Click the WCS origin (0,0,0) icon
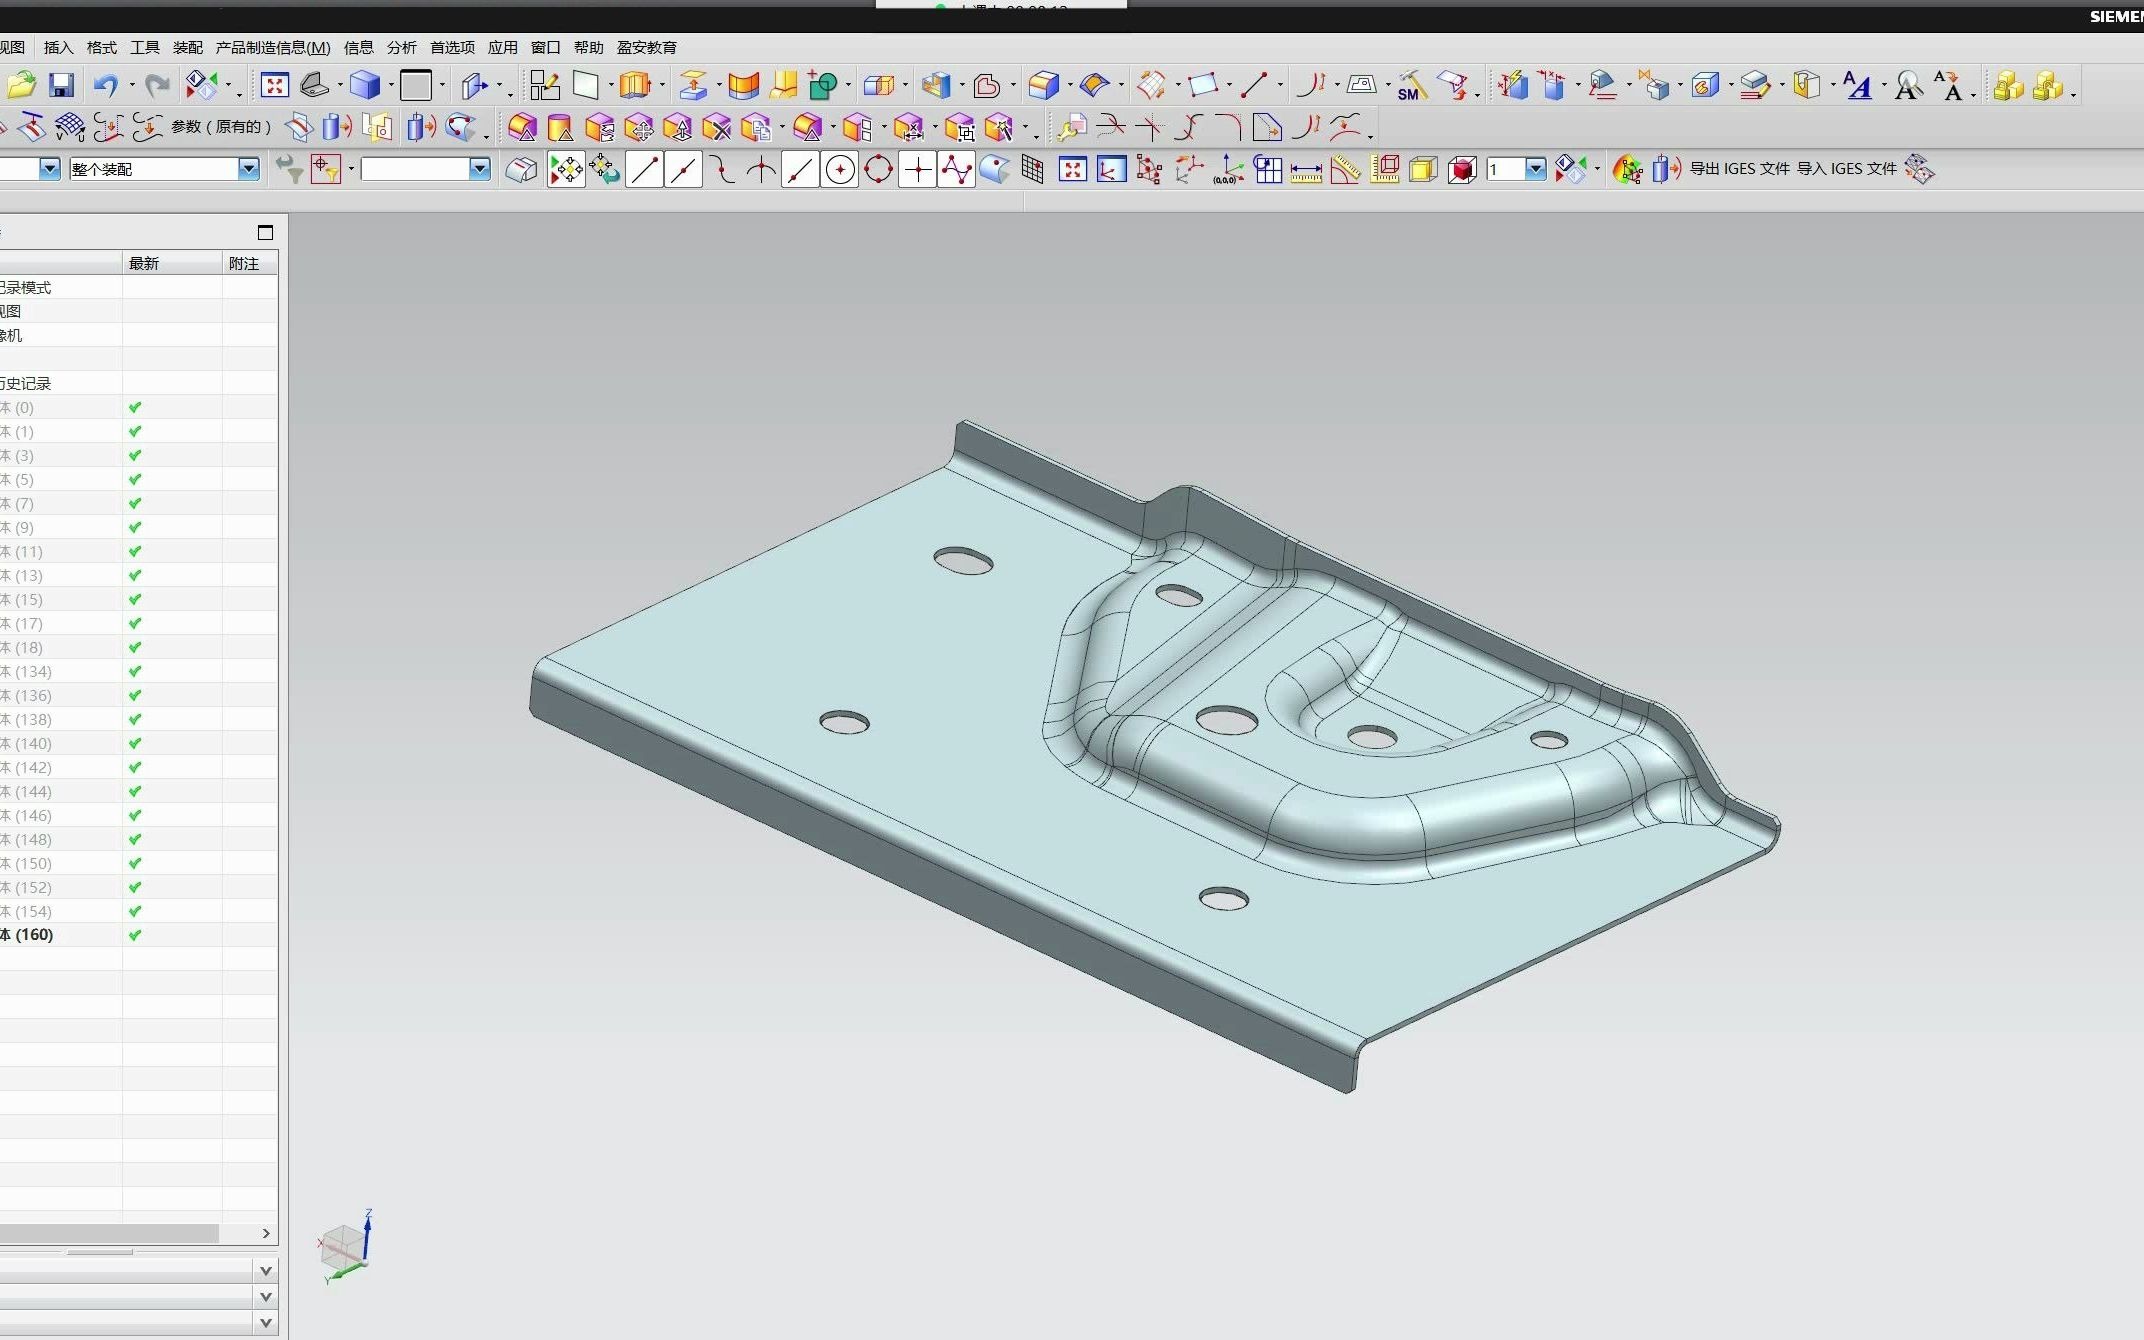The height and width of the screenshot is (1340, 2144). pos(1228,170)
